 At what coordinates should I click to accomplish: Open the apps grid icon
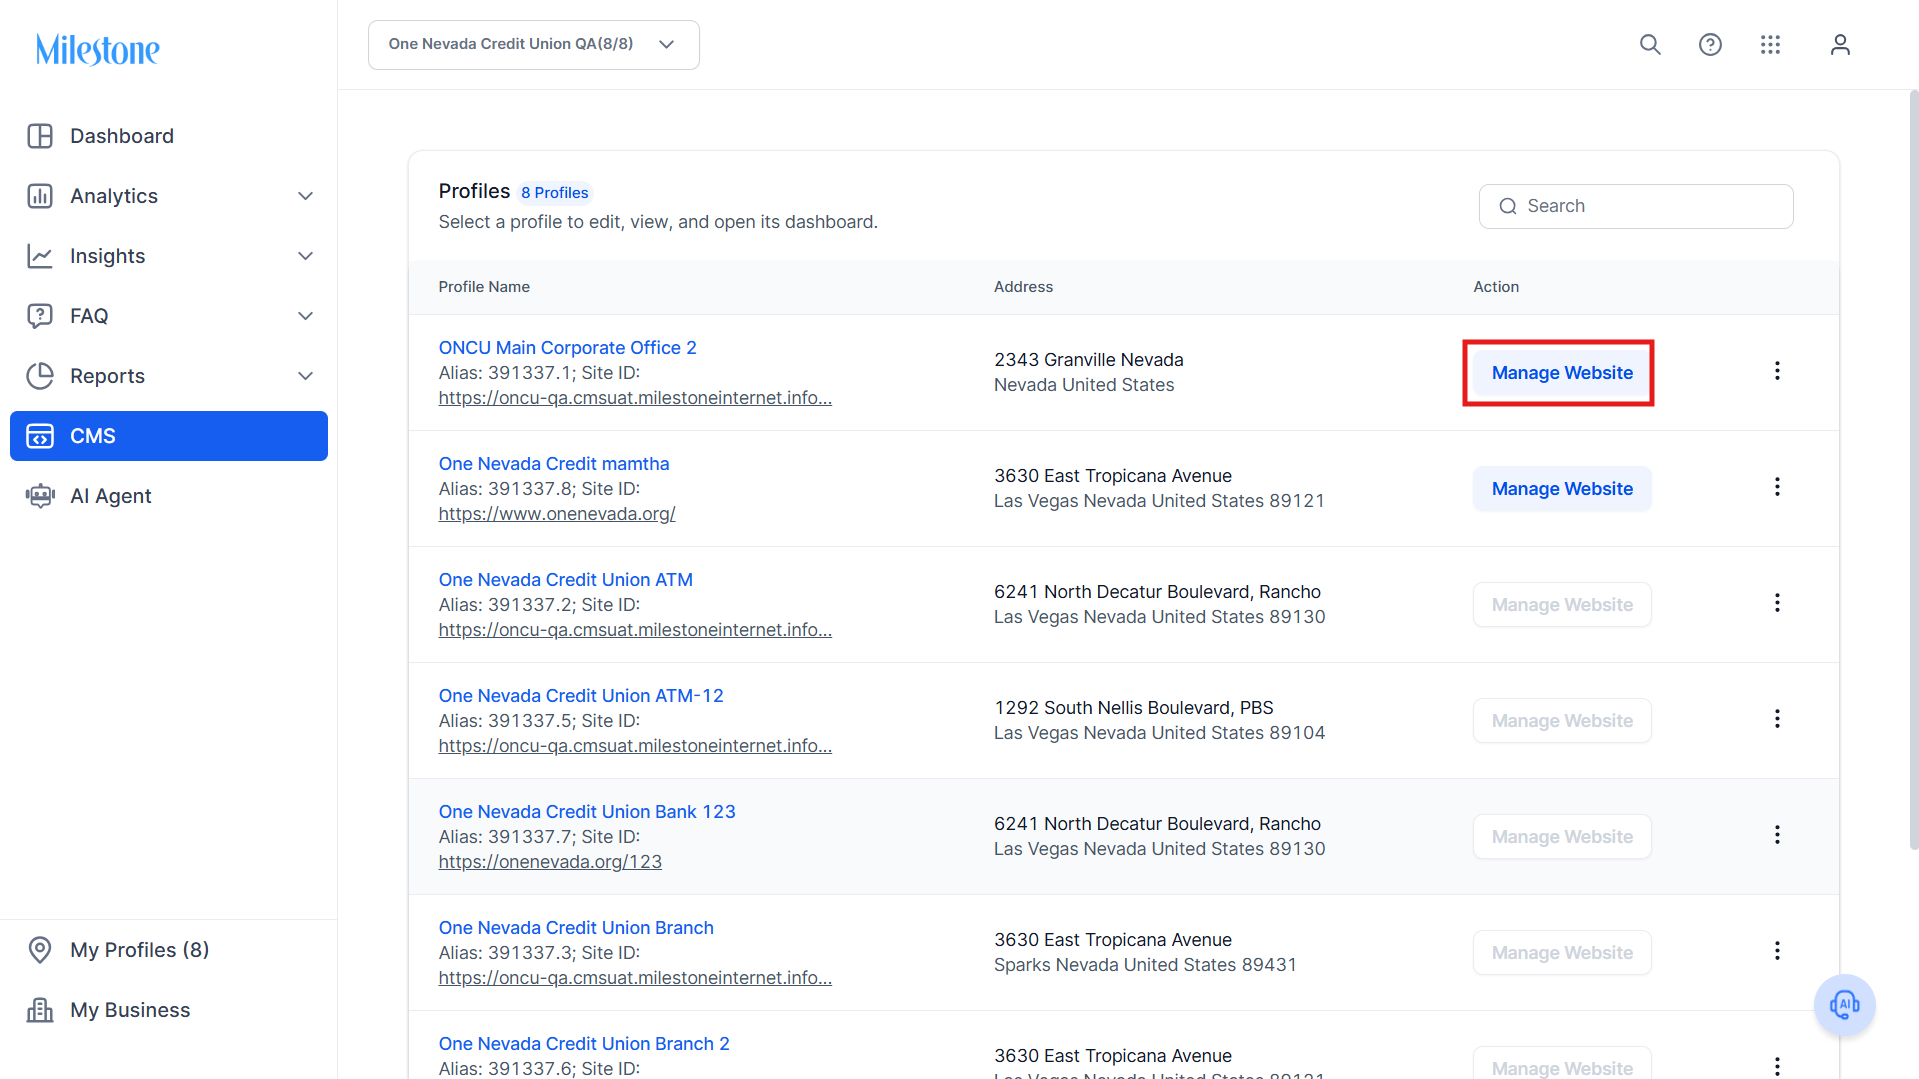[x=1770, y=45]
